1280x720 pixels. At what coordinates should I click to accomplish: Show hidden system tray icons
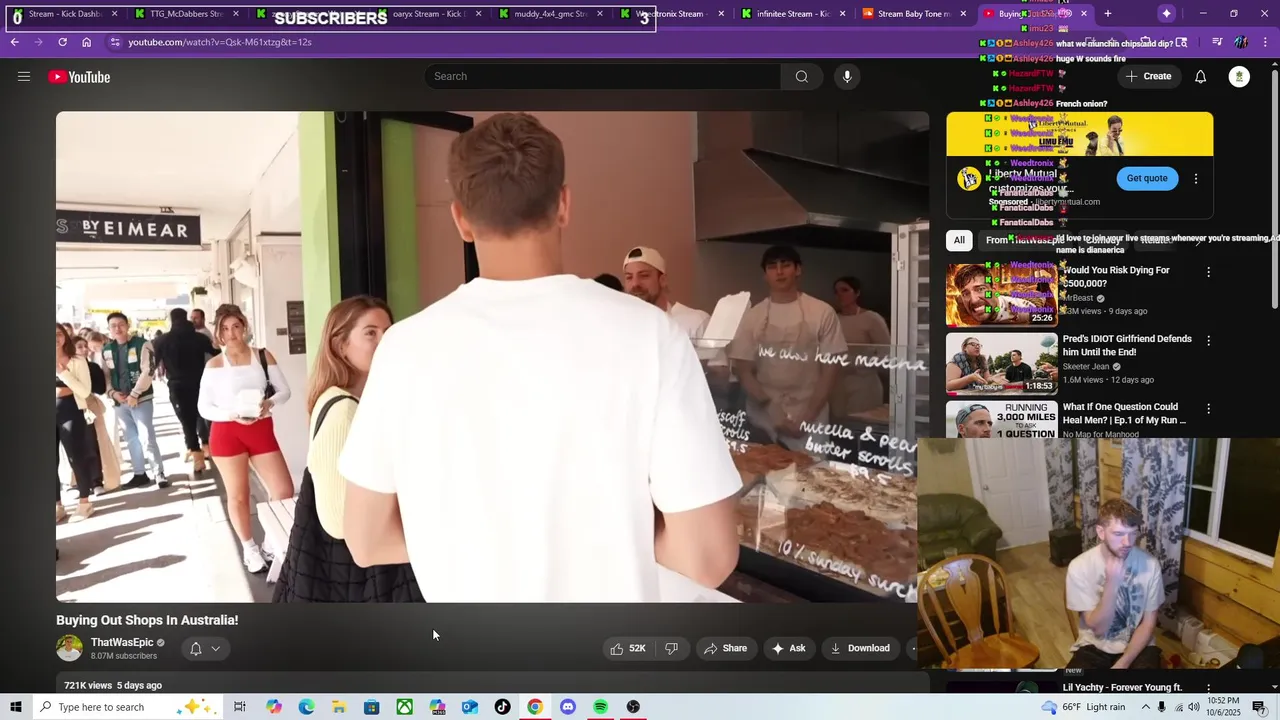(1146, 707)
